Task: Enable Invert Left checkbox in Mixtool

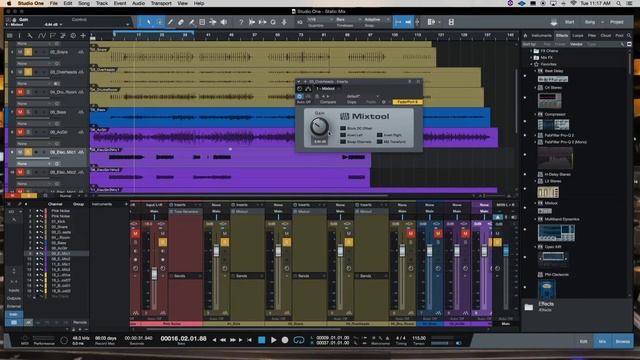Action: [343, 135]
